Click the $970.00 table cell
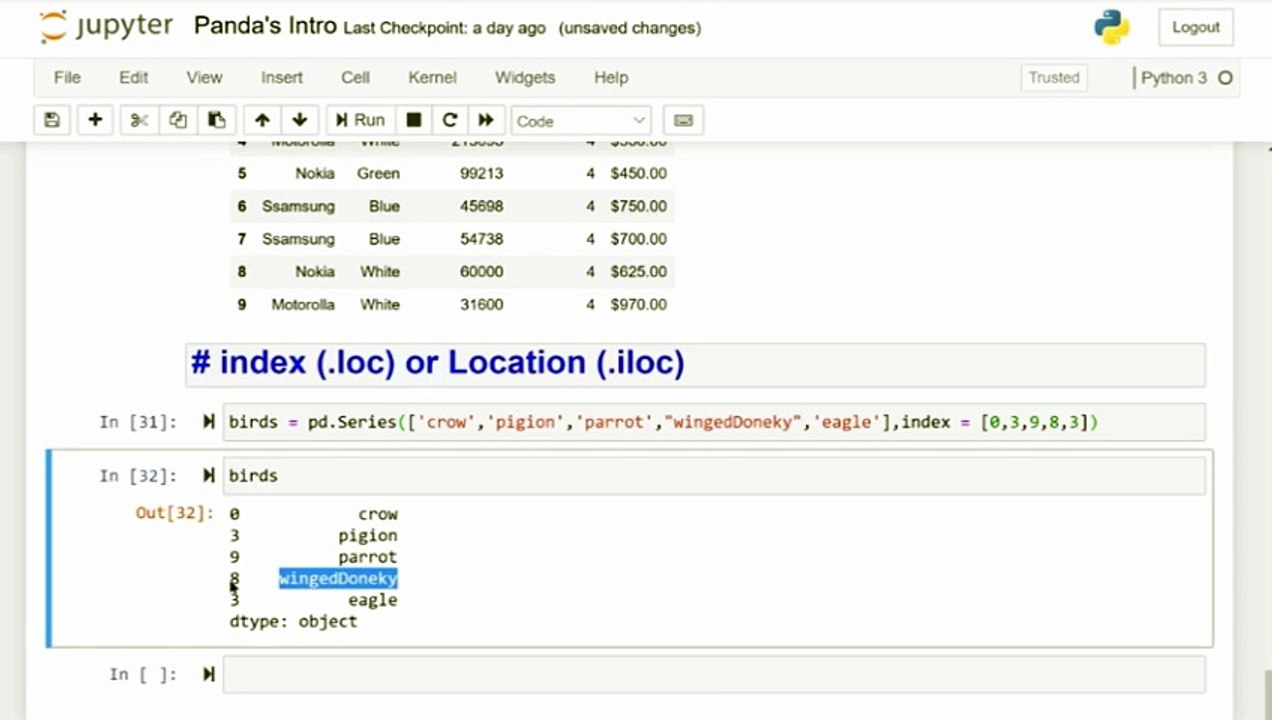 [638, 304]
